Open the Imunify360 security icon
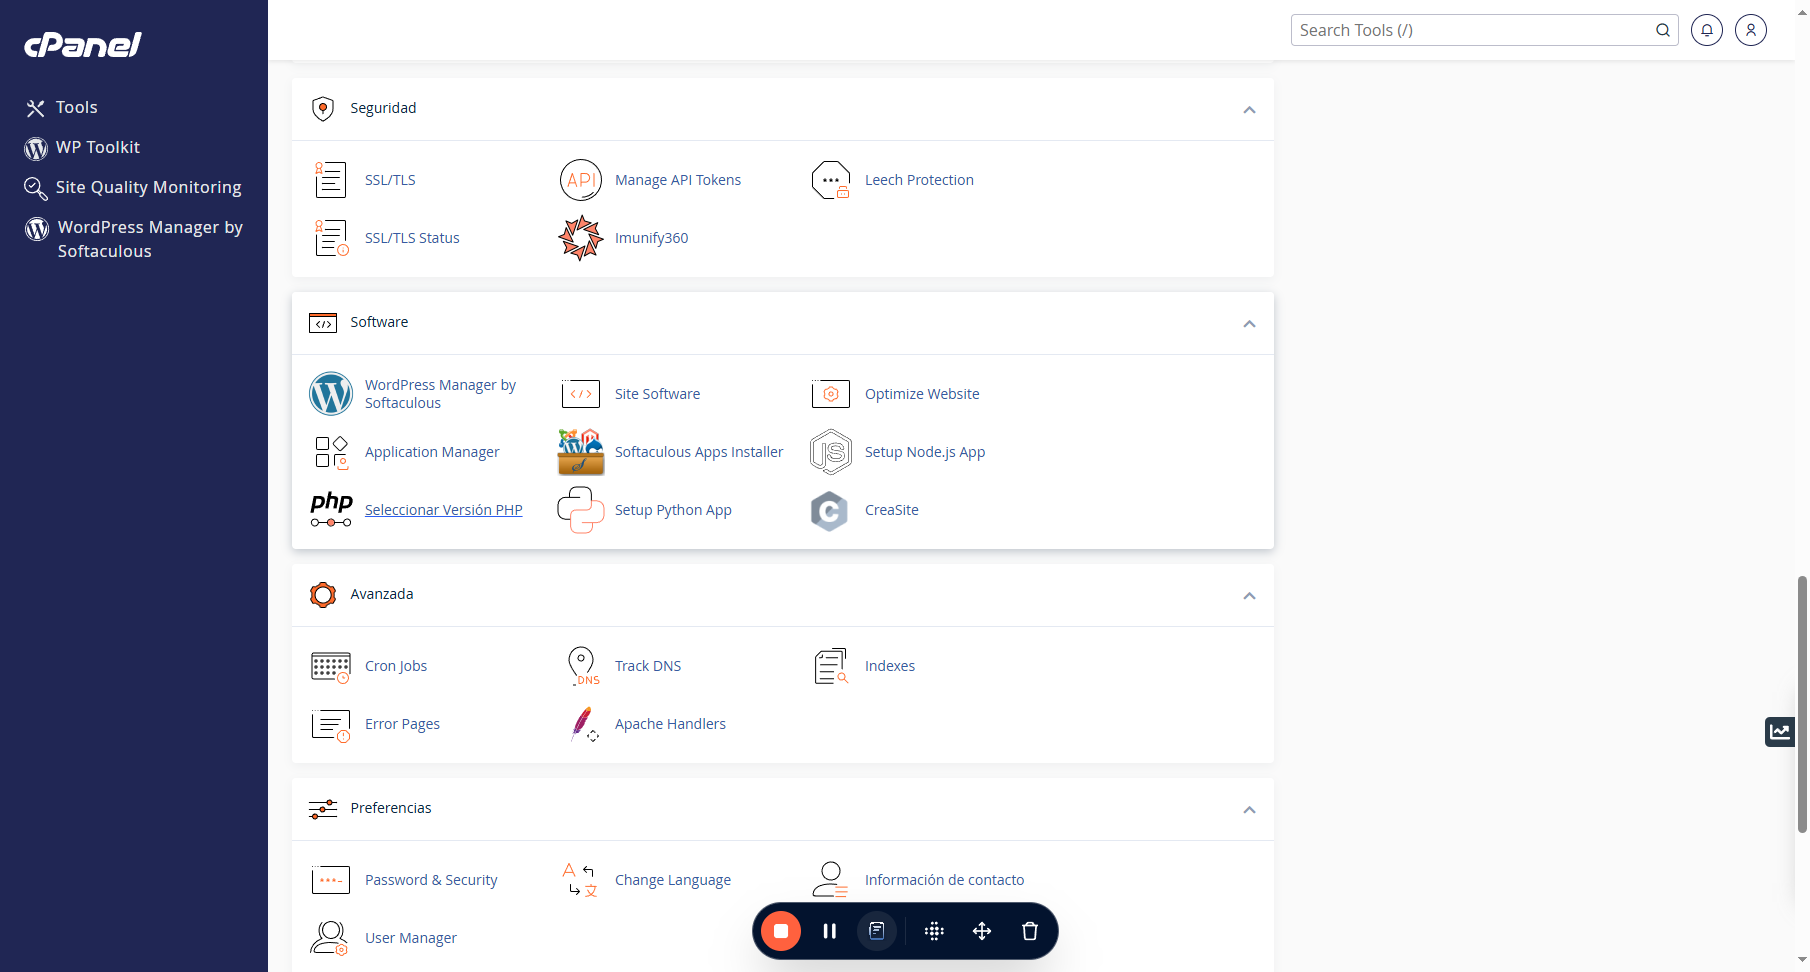 click(x=581, y=238)
